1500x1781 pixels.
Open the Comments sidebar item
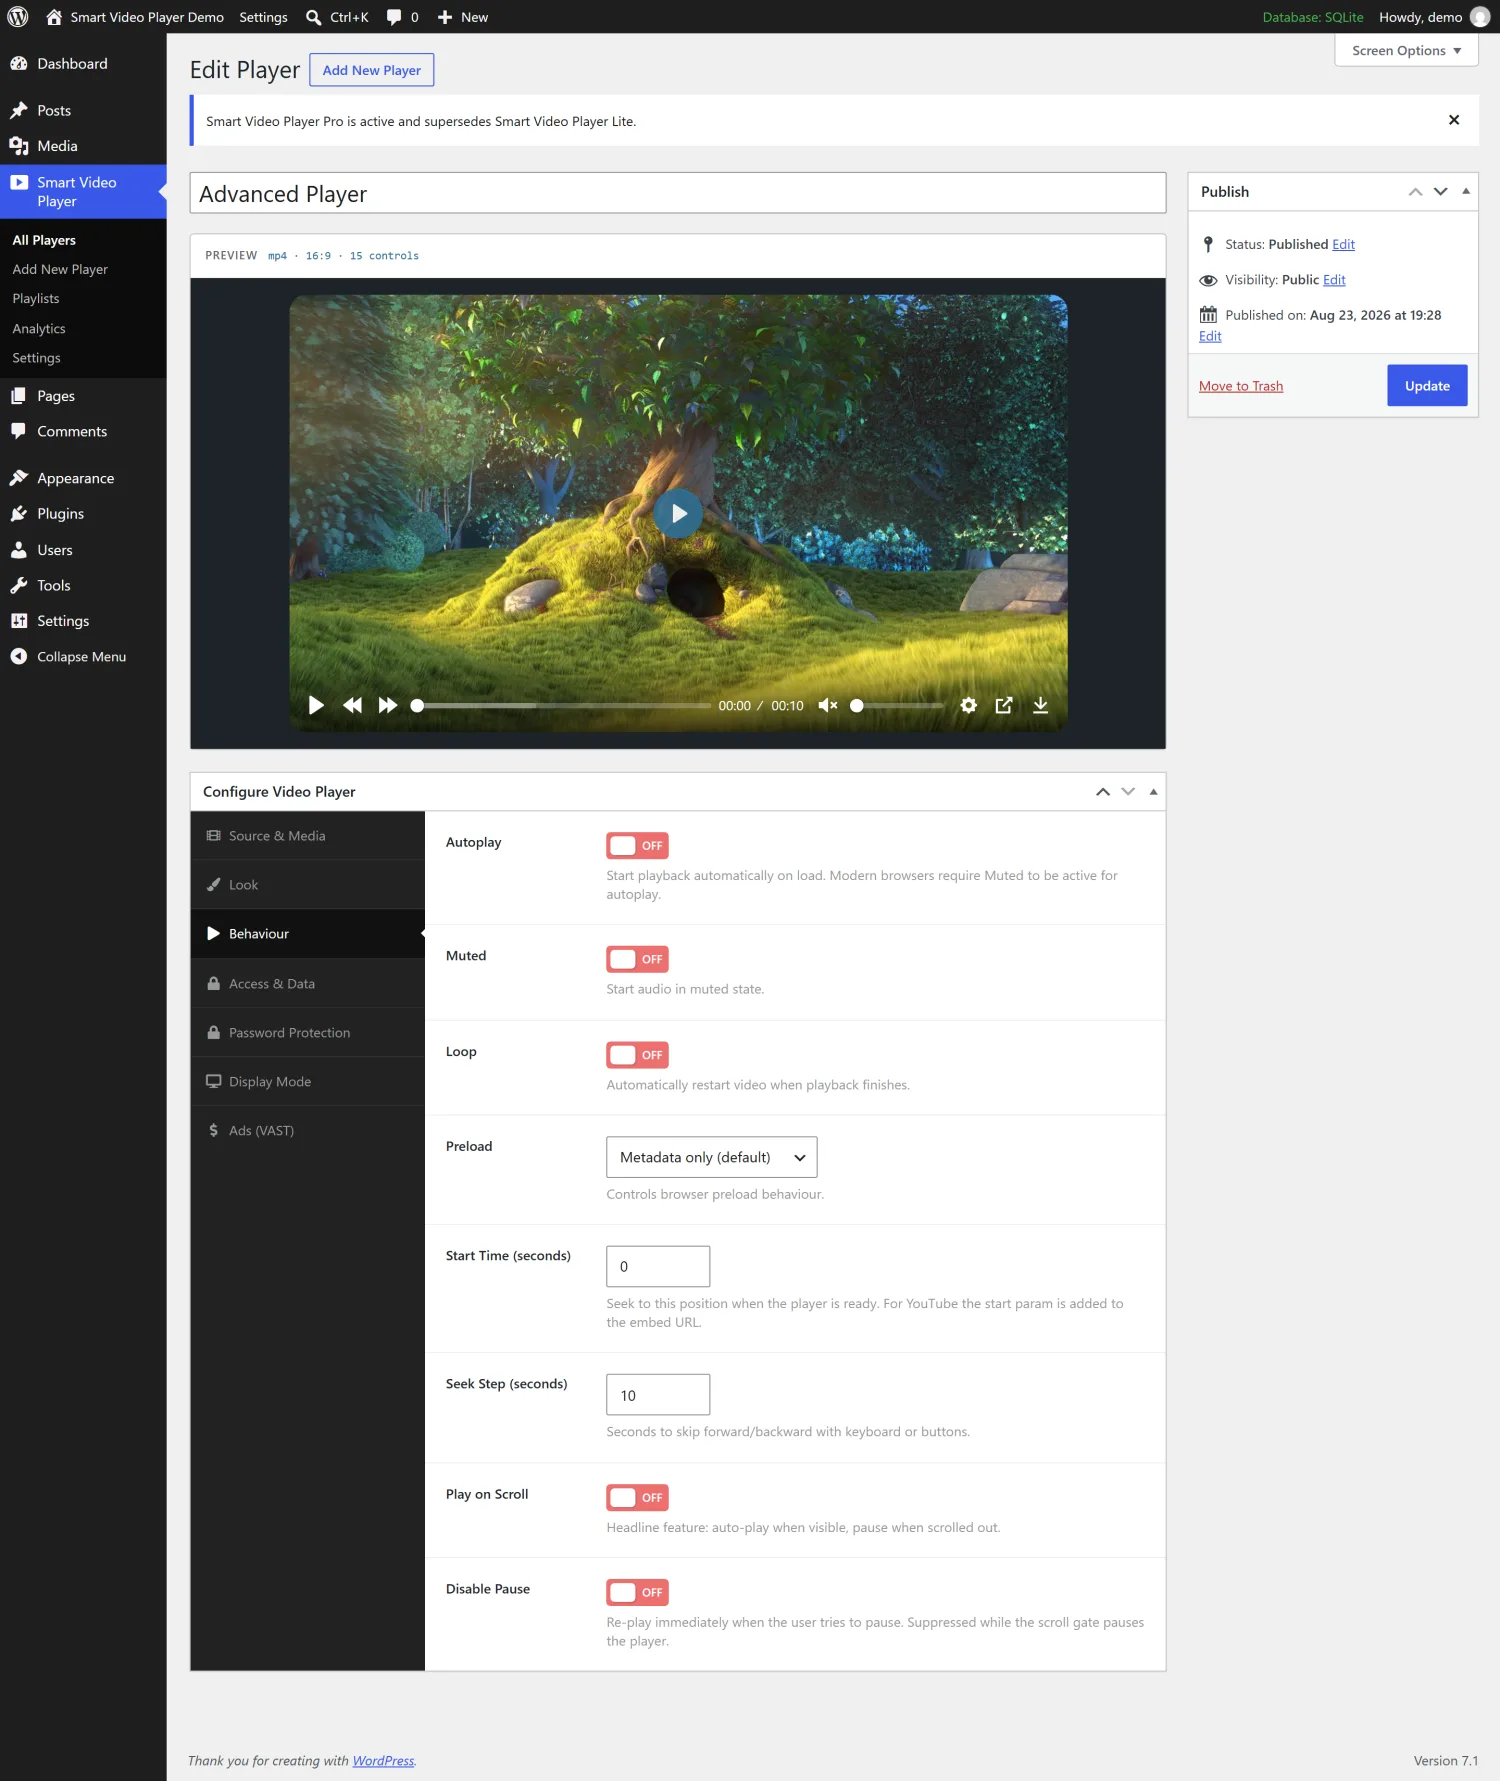(x=72, y=431)
